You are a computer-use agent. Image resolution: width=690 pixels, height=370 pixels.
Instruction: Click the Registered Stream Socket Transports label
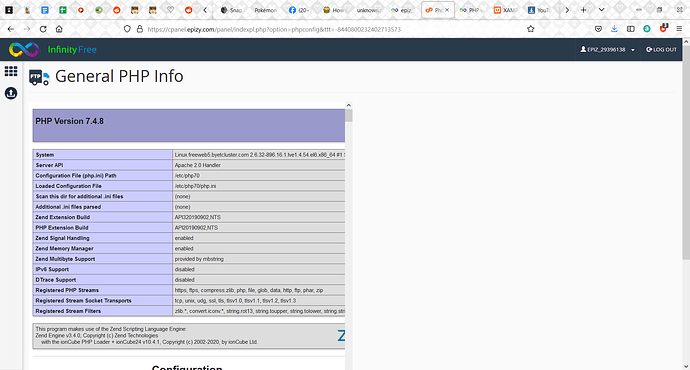pyautogui.click(x=84, y=301)
